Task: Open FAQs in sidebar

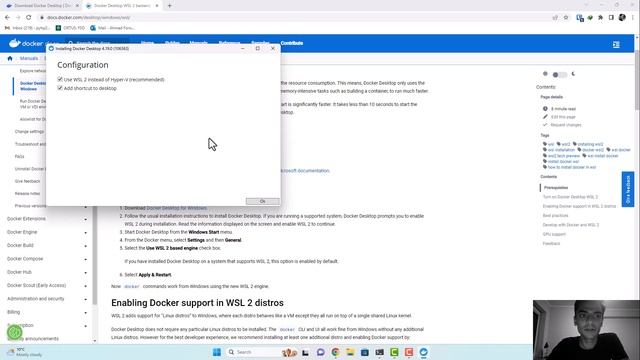Action: (20, 157)
